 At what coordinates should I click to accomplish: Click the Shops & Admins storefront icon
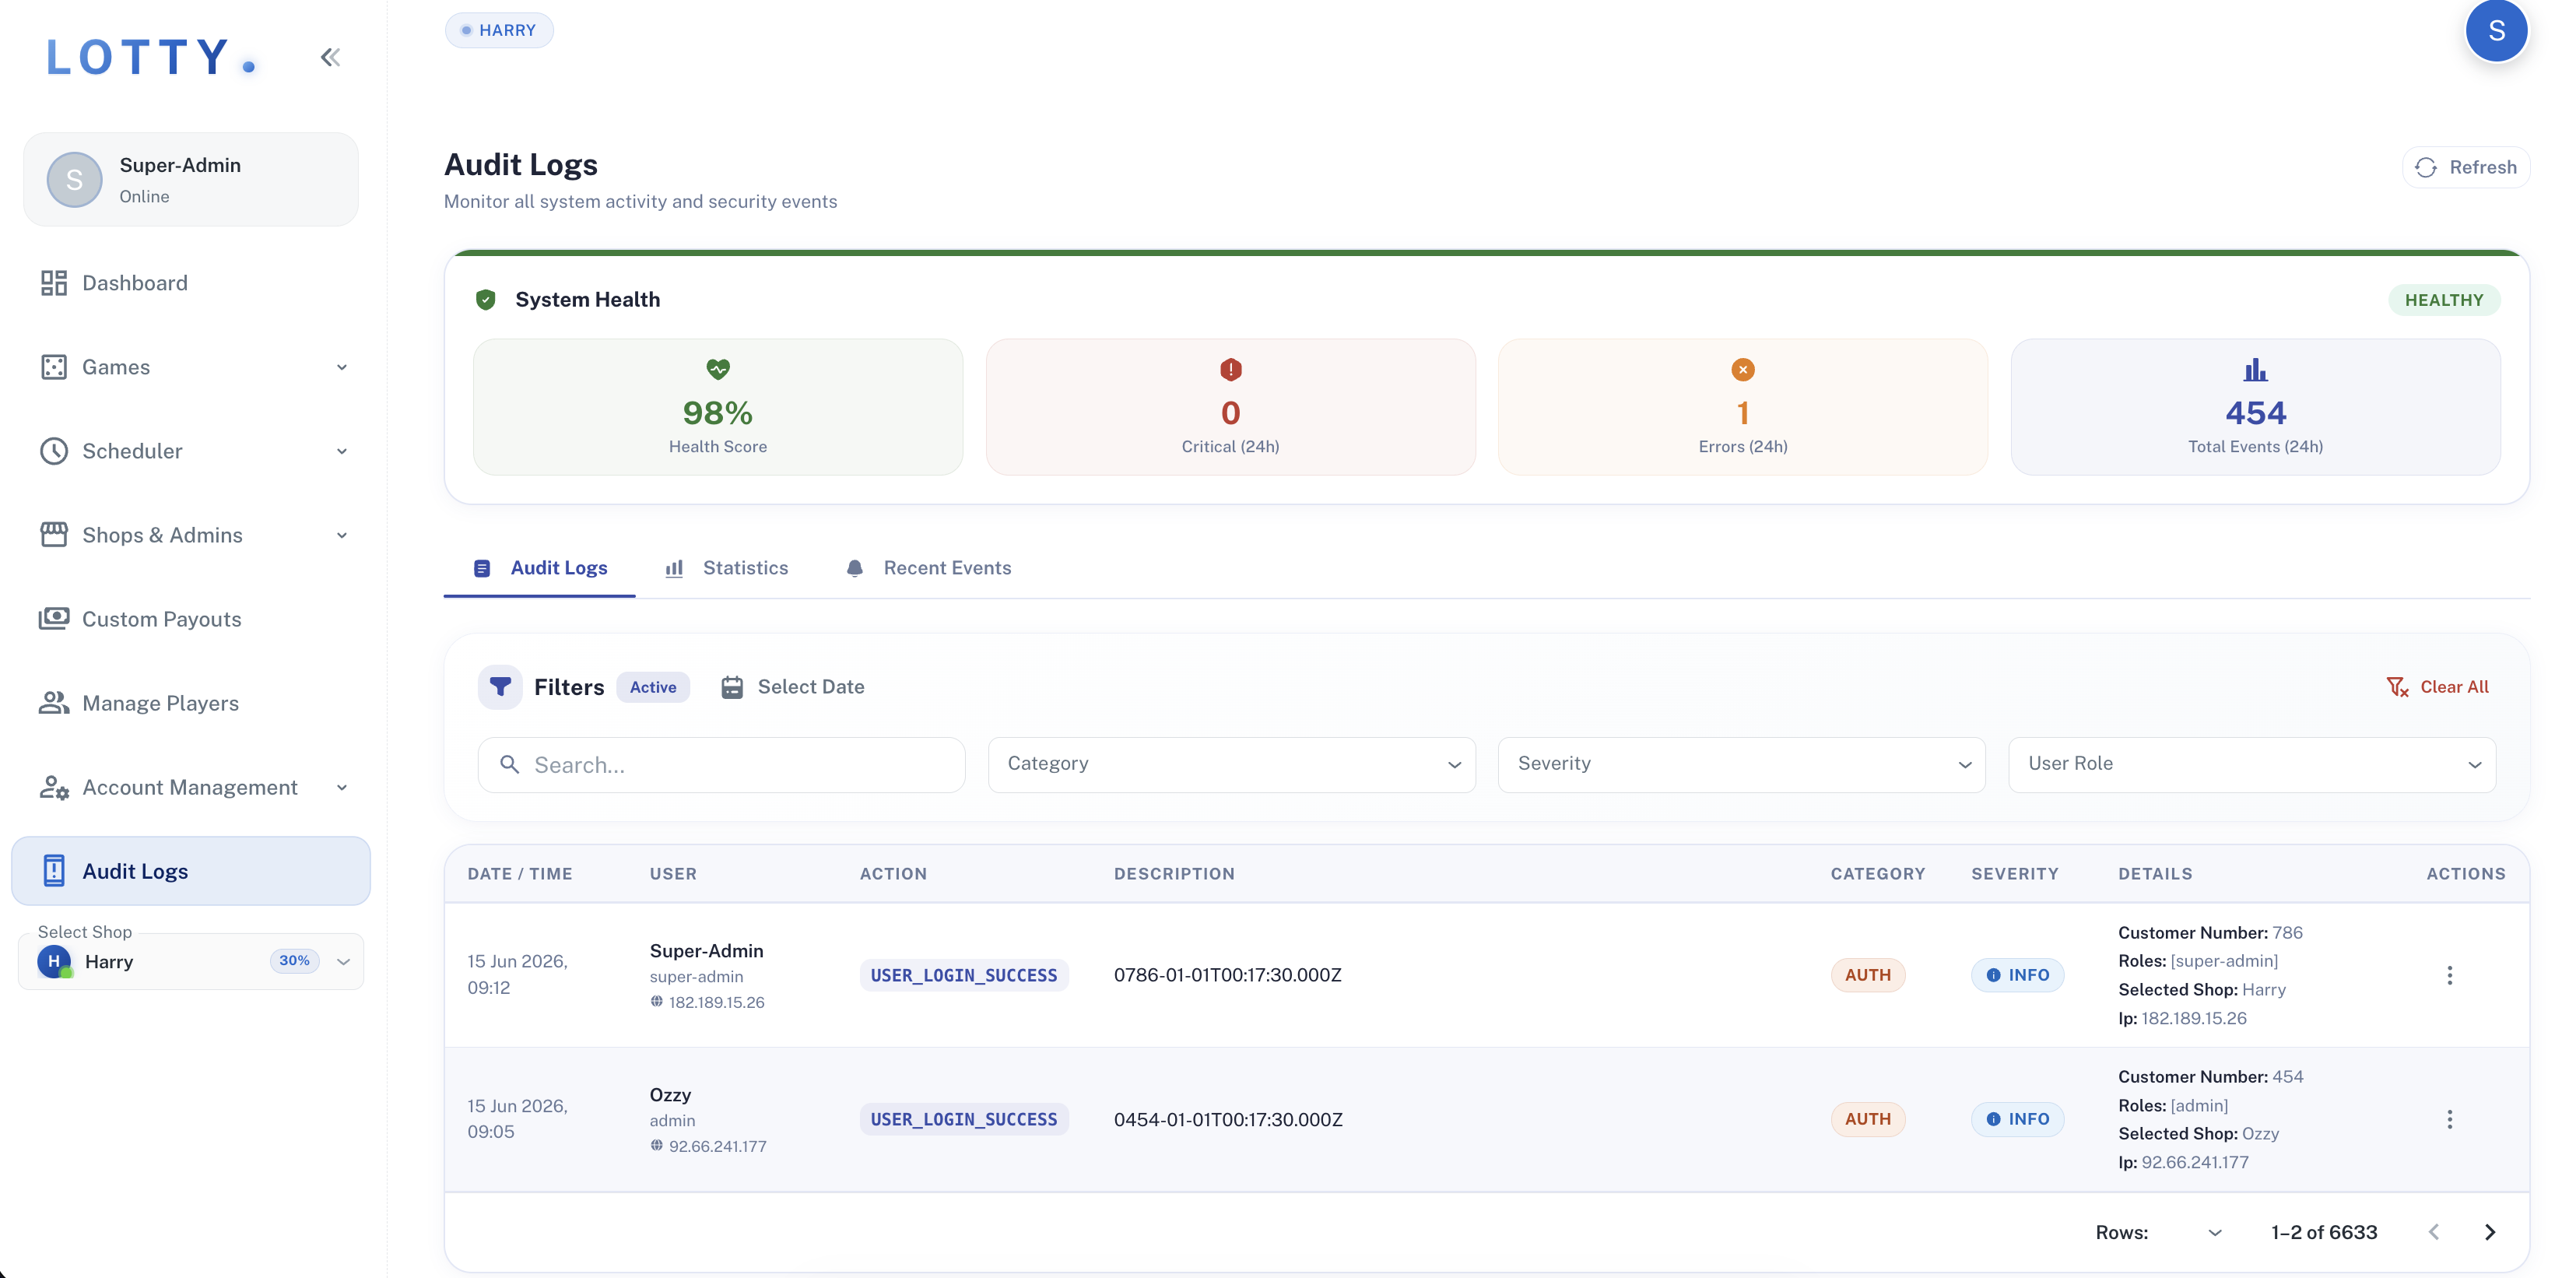(x=54, y=535)
